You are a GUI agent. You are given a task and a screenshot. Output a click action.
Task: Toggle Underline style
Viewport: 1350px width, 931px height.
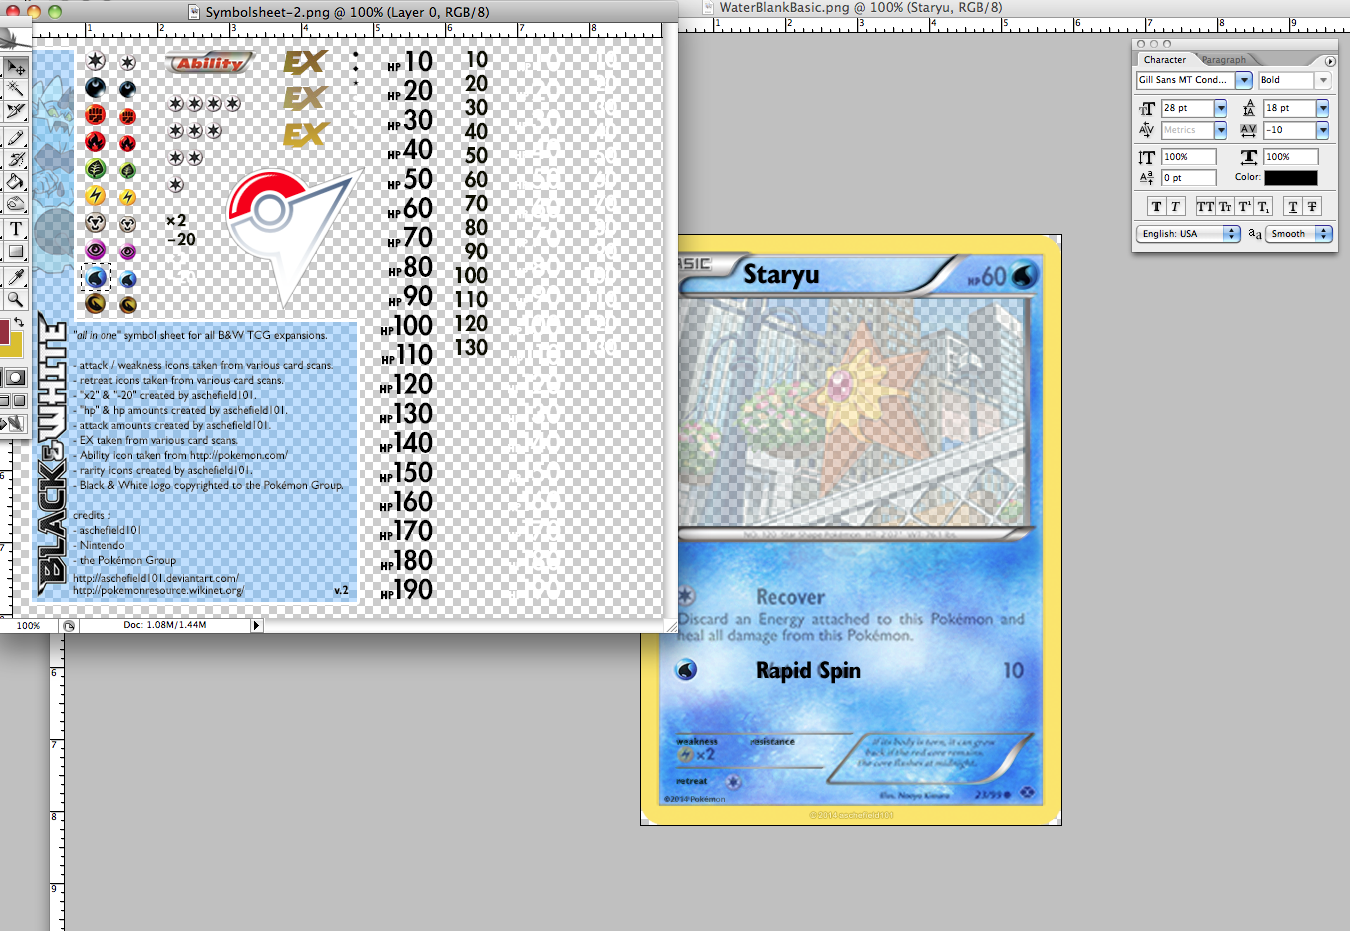1293,207
